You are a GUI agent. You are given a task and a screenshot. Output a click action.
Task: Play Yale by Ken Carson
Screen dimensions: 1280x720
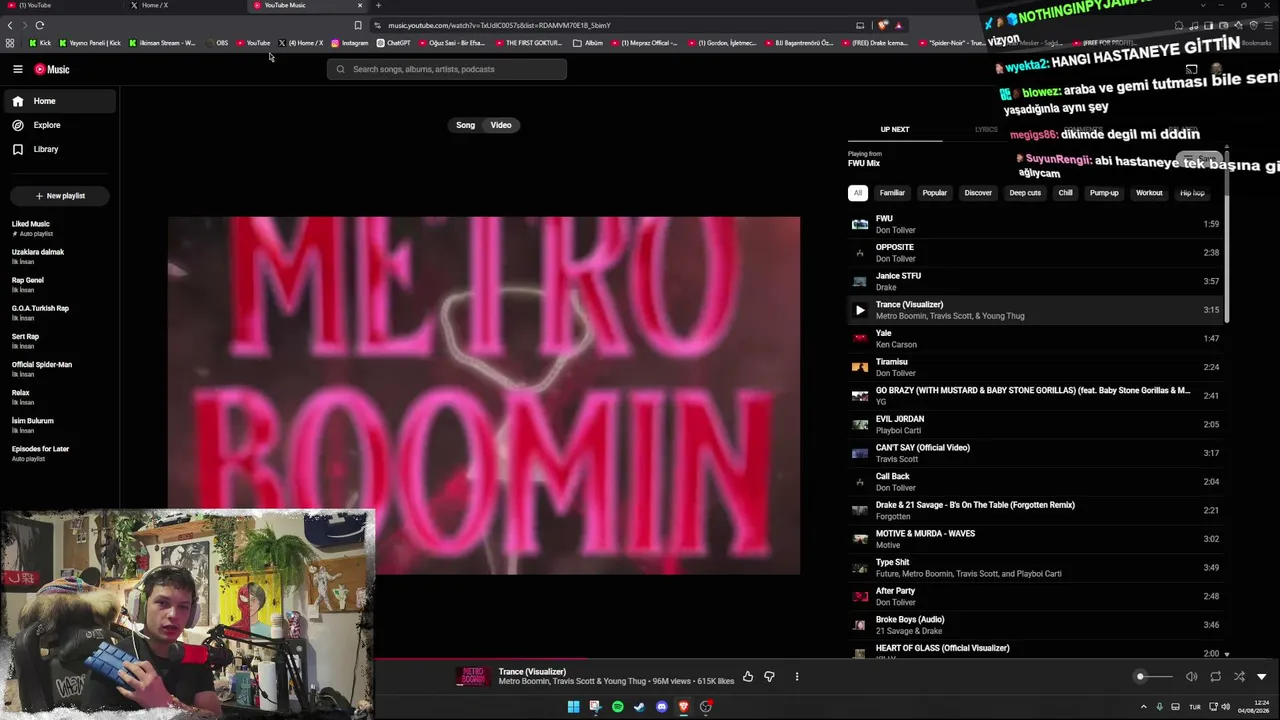coord(1035,339)
